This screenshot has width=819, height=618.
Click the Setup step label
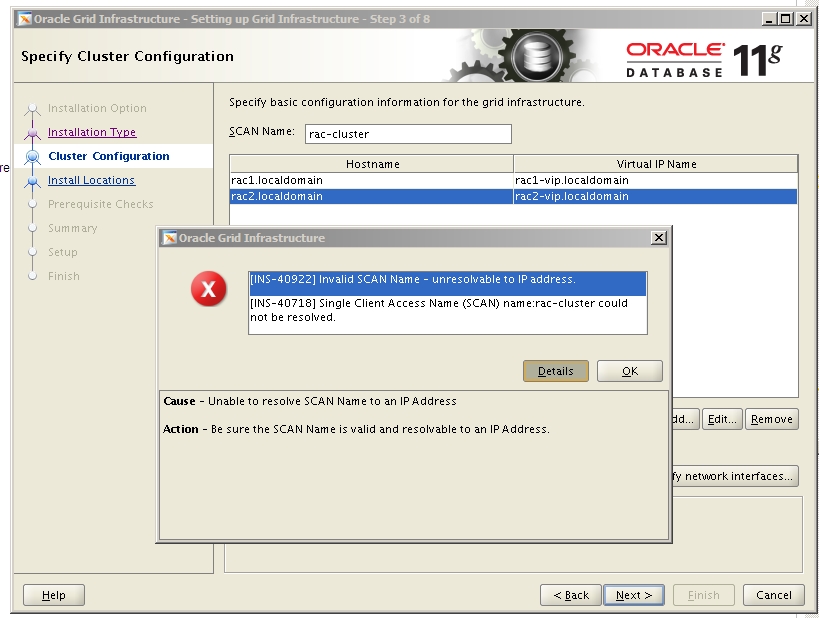pos(63,252)
